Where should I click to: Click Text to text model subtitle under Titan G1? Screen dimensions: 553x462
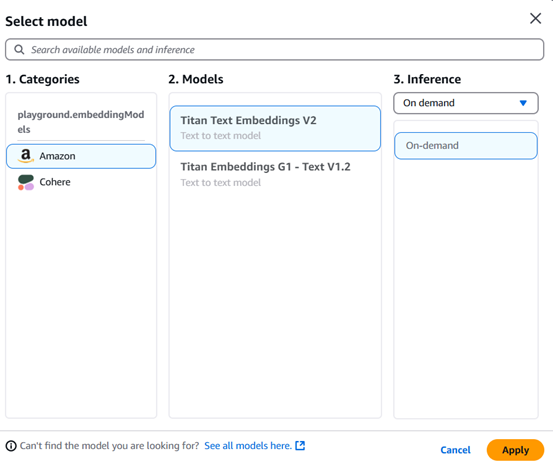click(x=221, y=183)
